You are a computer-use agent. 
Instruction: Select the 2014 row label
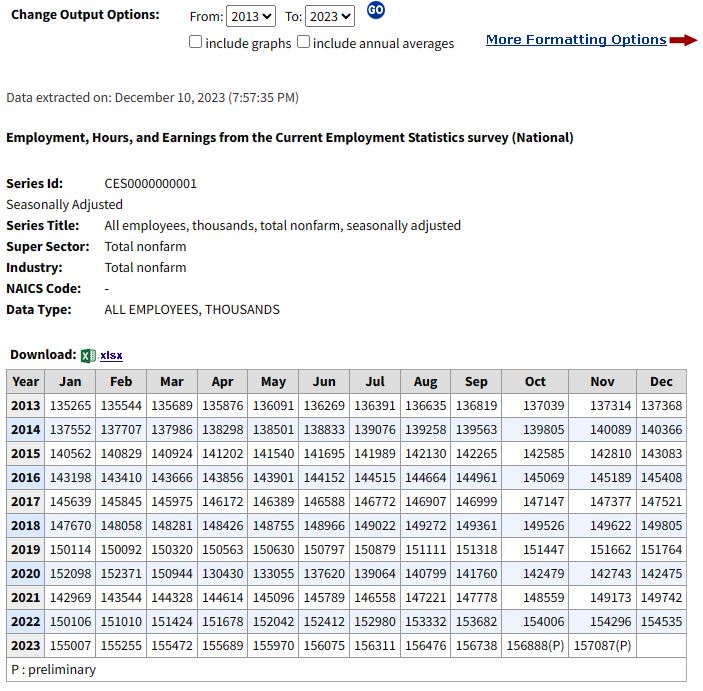pos(26,430)
